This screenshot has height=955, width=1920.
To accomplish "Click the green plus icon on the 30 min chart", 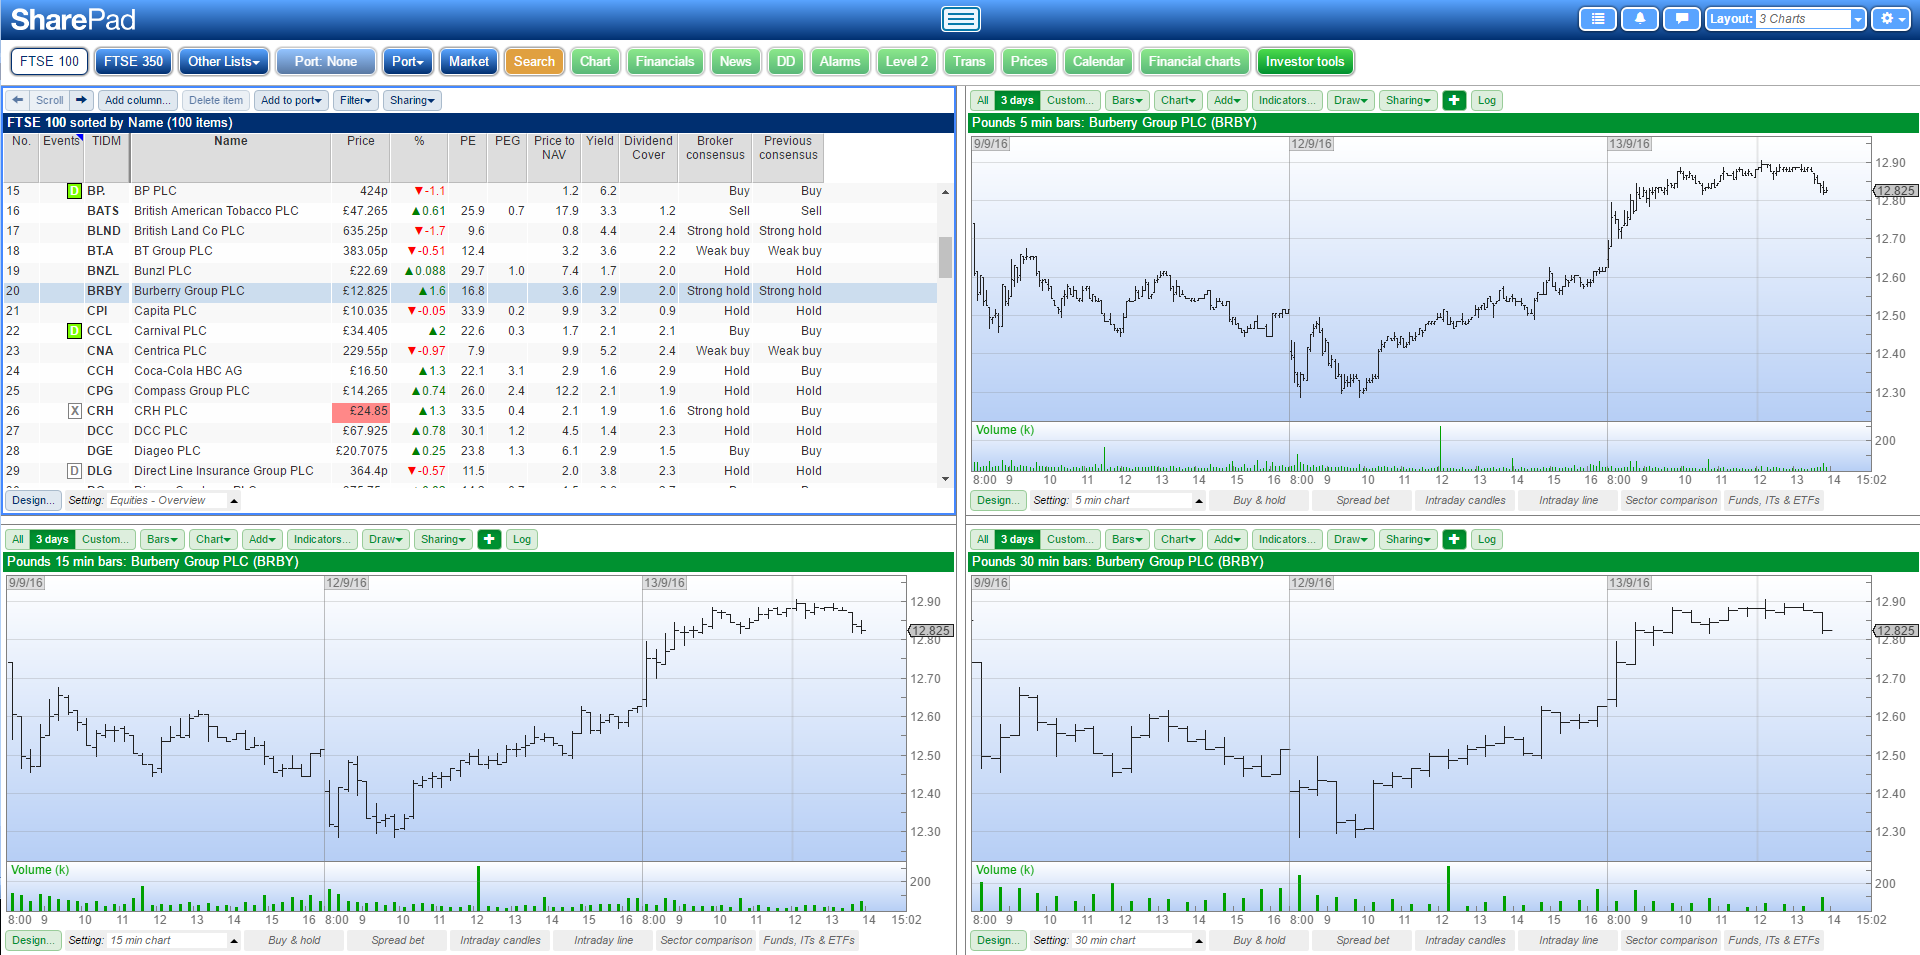I will coord(1455,539).
